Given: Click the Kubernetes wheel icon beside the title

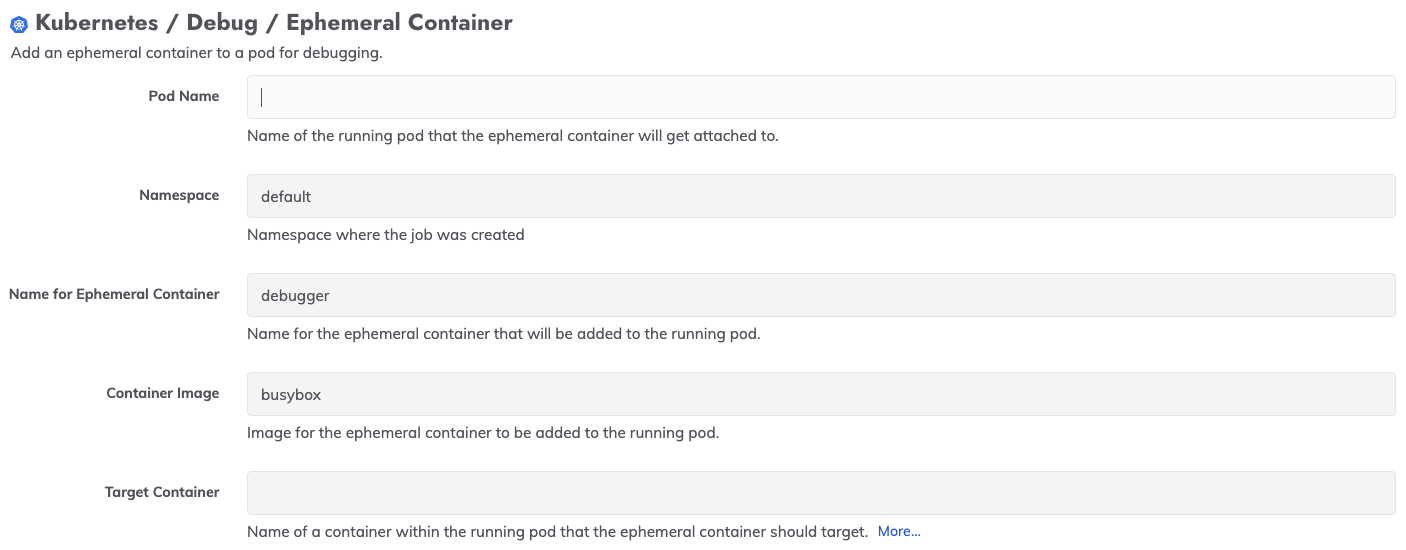Looking at the screenshot, I should point(18,24).
